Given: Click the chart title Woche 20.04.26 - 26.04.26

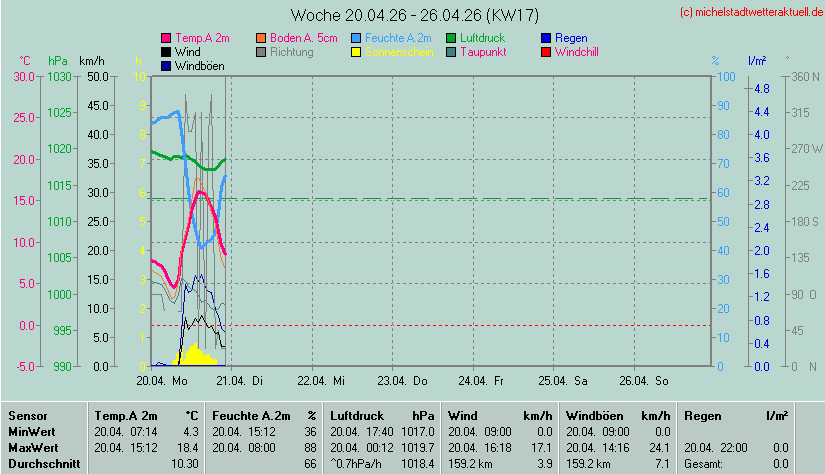Looking at the screenshot, I should tap(400, 15).
